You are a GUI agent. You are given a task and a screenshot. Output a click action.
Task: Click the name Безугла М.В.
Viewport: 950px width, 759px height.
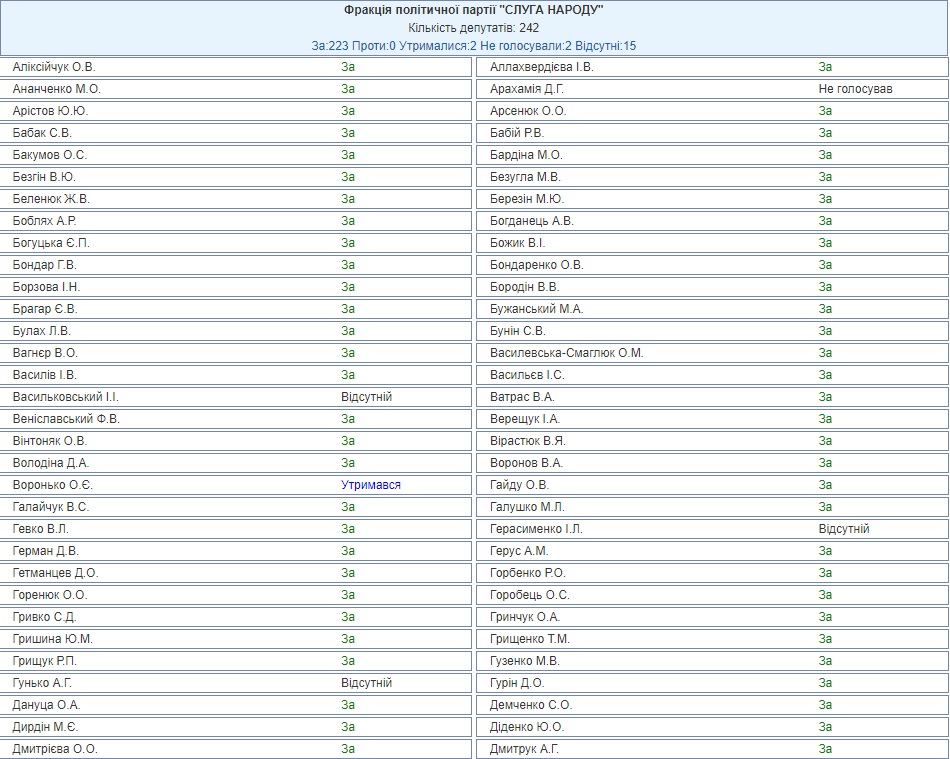525,177
